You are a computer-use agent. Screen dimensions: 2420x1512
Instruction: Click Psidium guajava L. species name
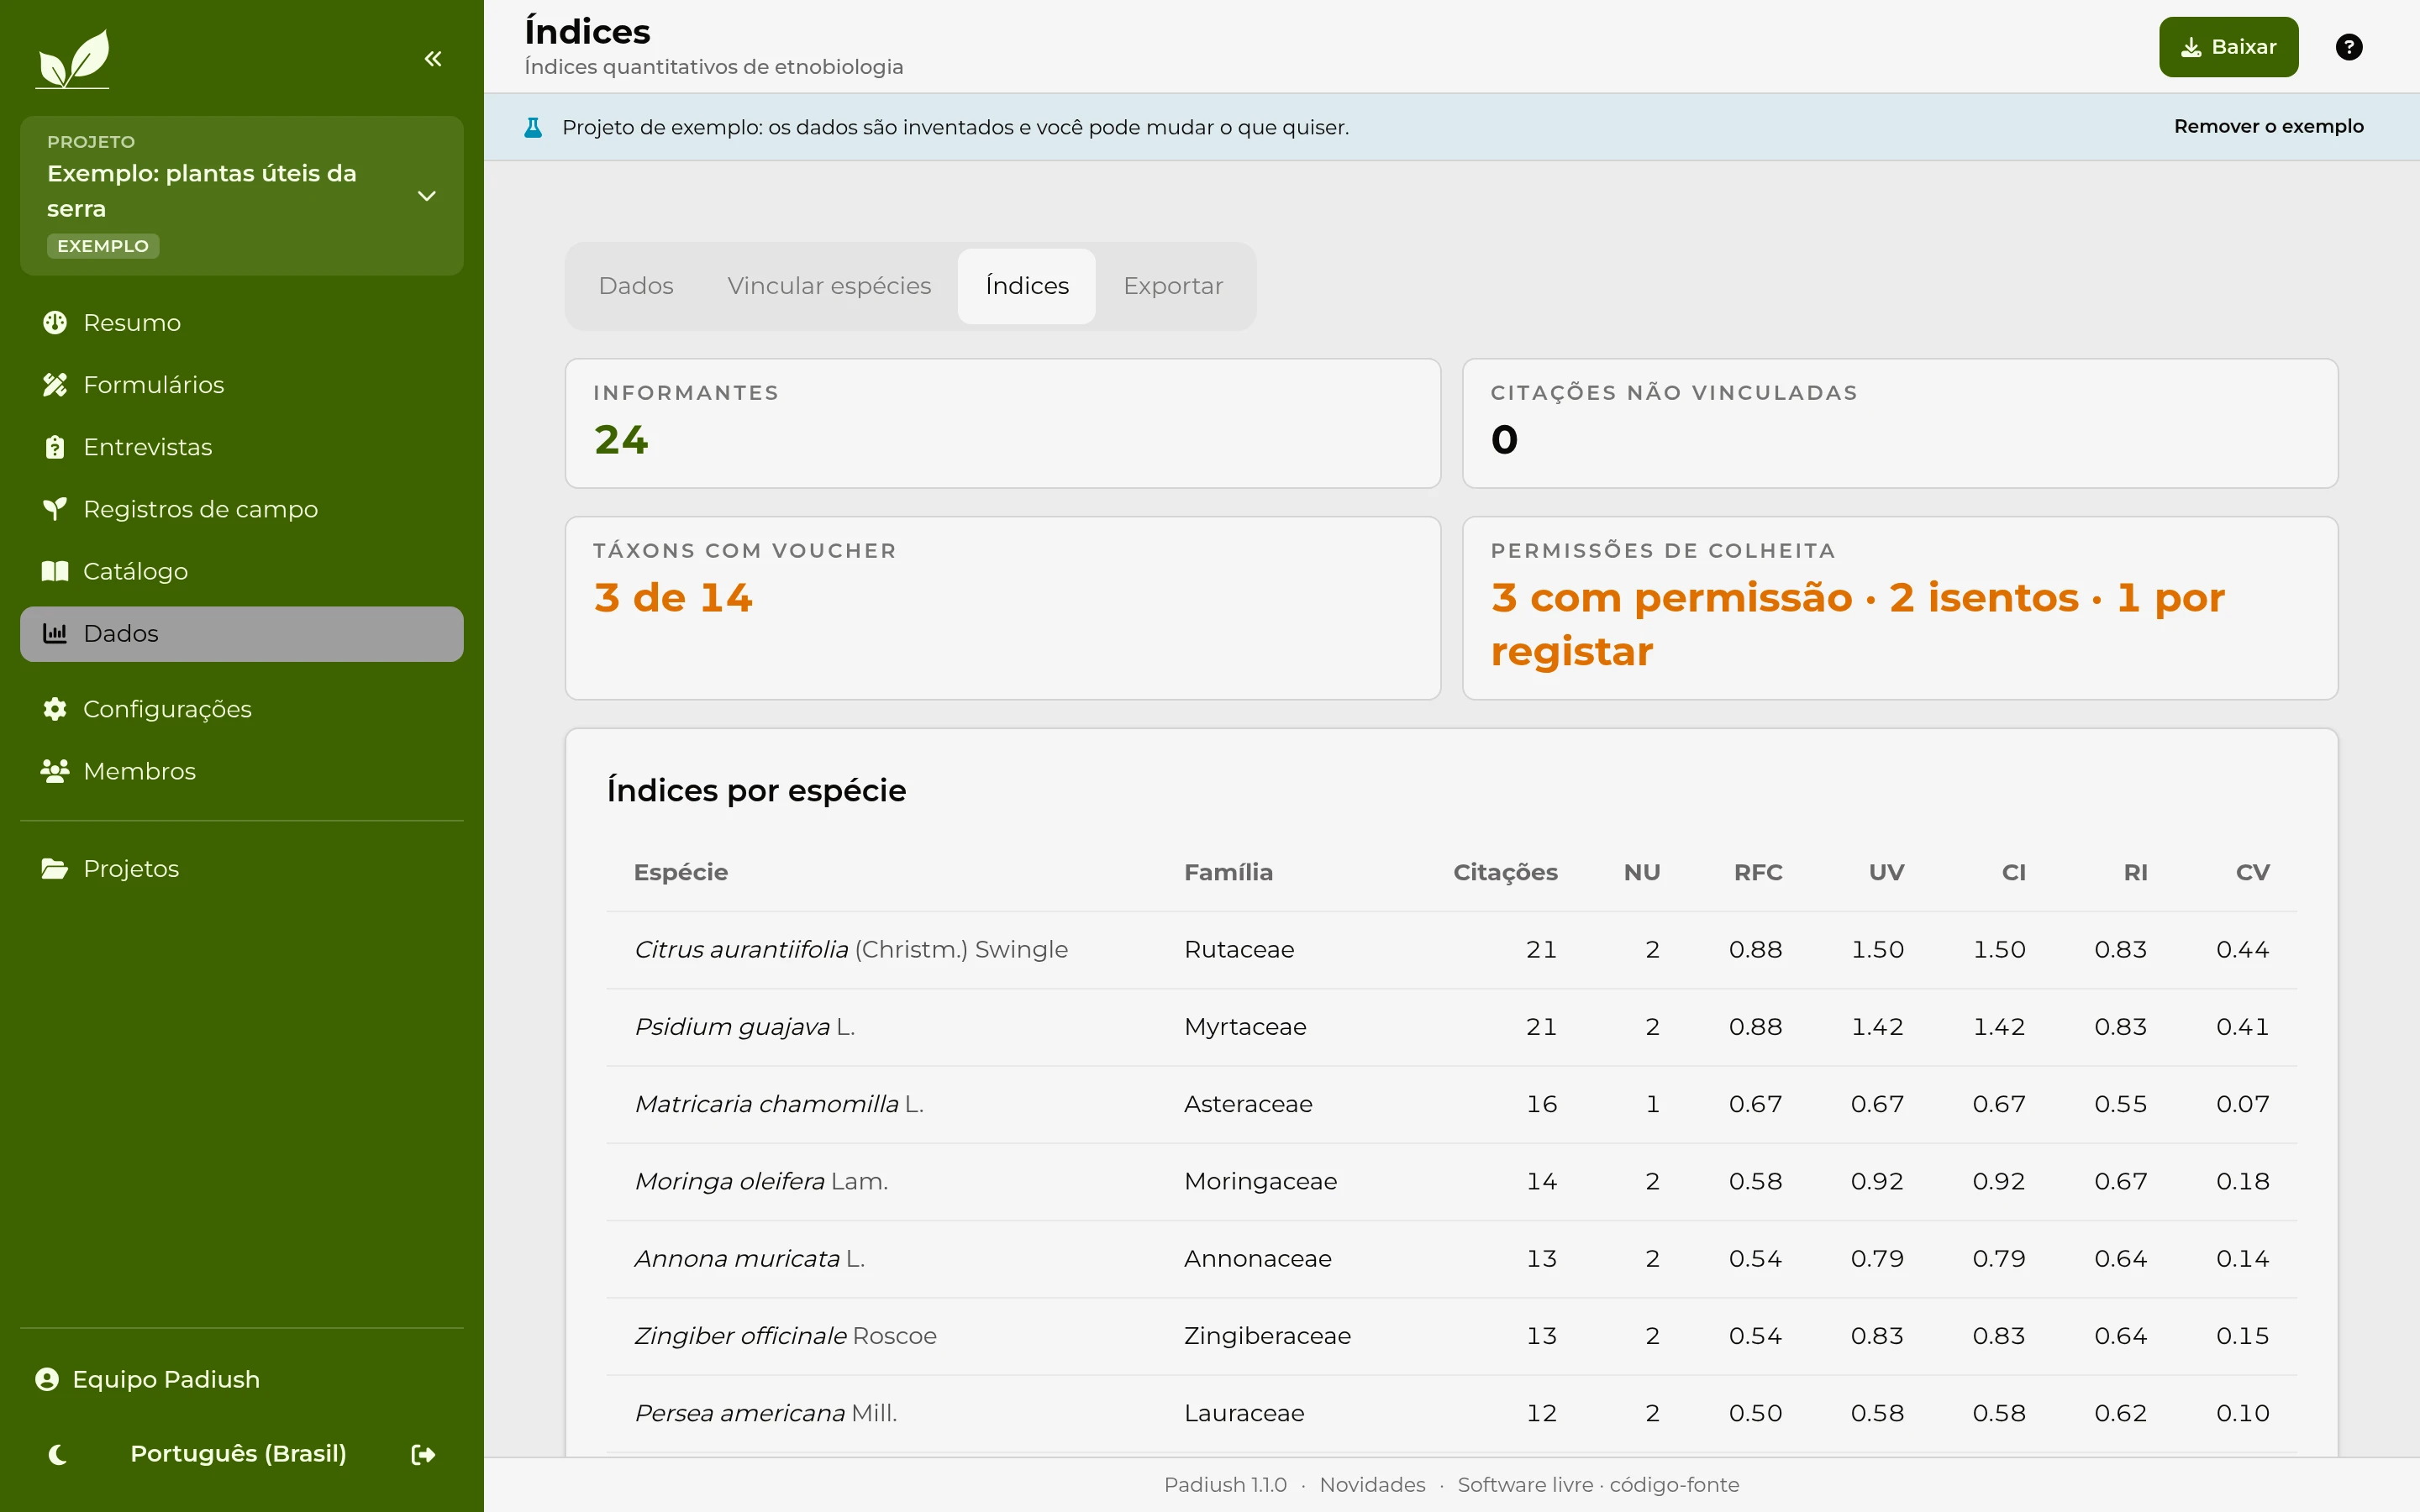click(x=745, y=1027)
